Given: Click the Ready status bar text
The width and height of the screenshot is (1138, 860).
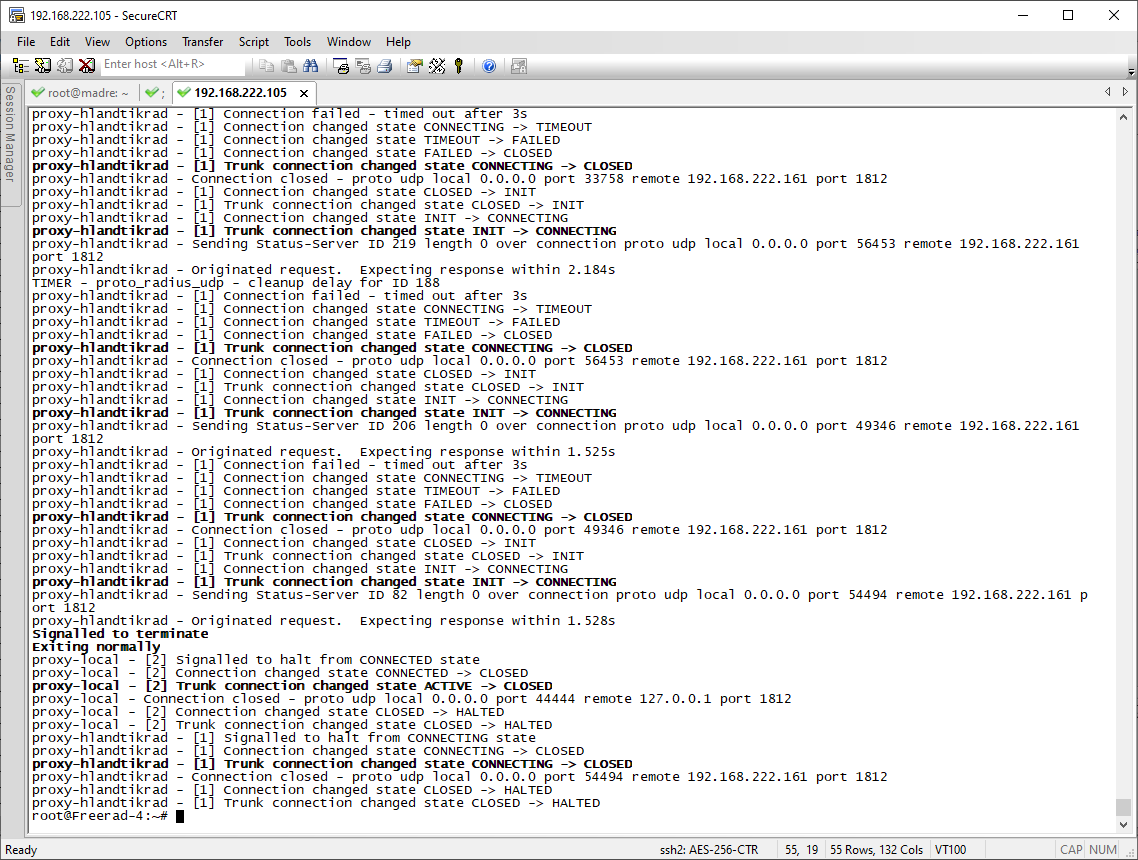Looking at the screenshot, I should coord(21,850).
